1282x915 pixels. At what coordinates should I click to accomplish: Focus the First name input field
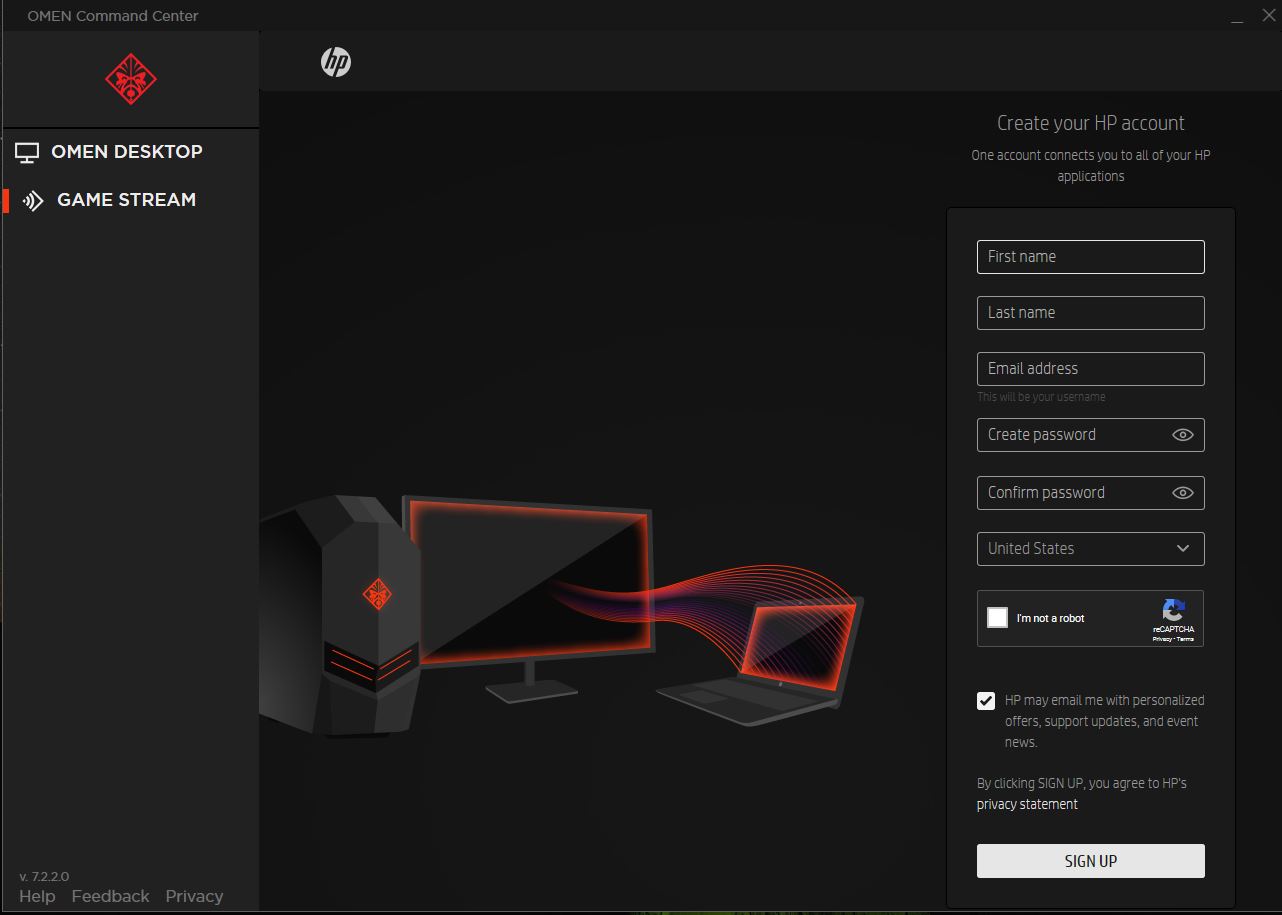tap(1090, 257)
